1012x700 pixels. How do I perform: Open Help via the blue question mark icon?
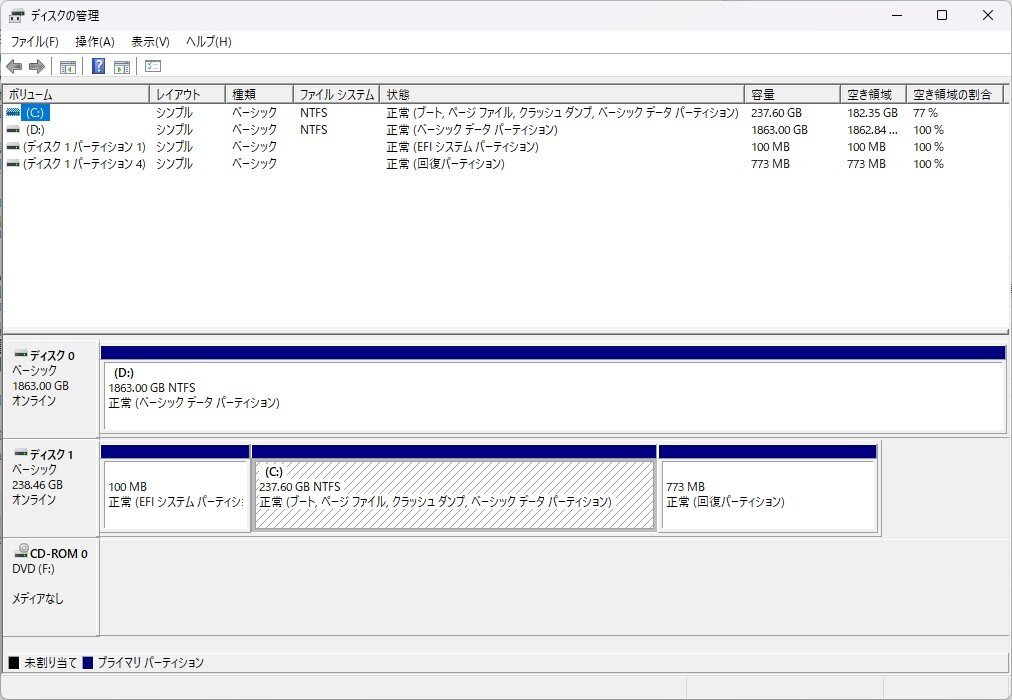tap(99, 66)
